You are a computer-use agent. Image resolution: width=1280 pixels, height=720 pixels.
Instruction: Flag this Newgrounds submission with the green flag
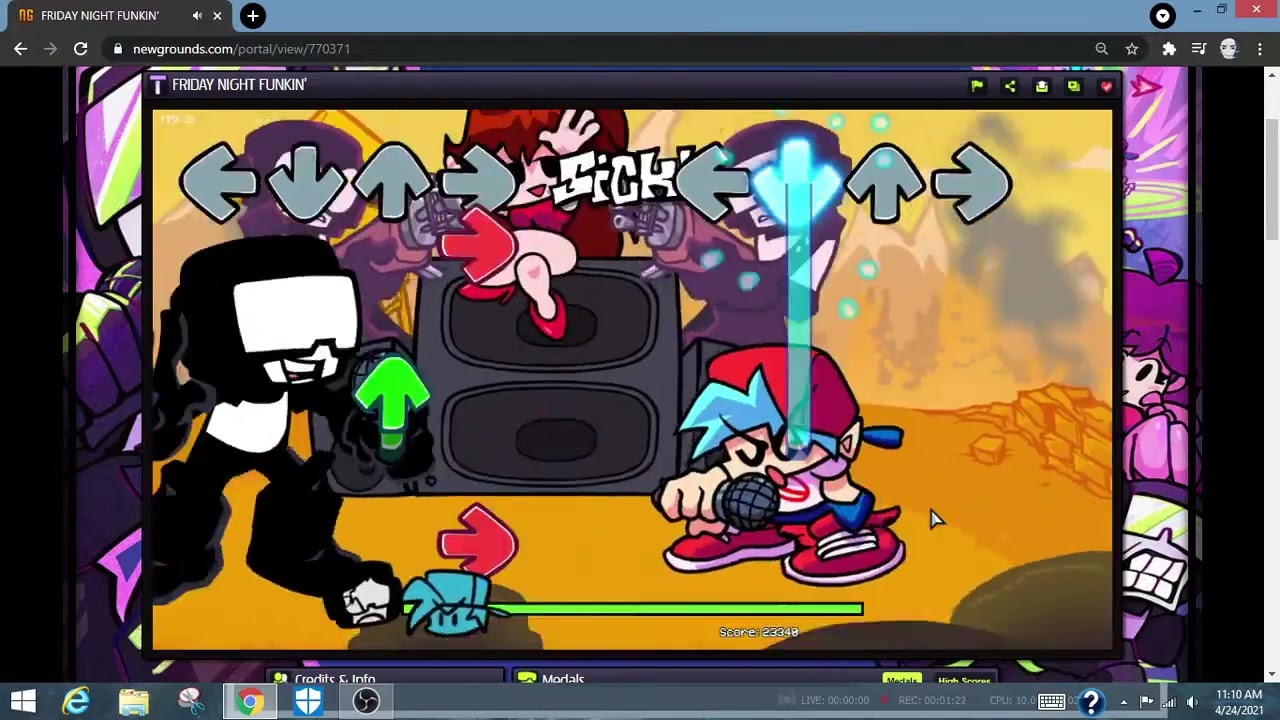pyautogui.click(x=977, y=86)
